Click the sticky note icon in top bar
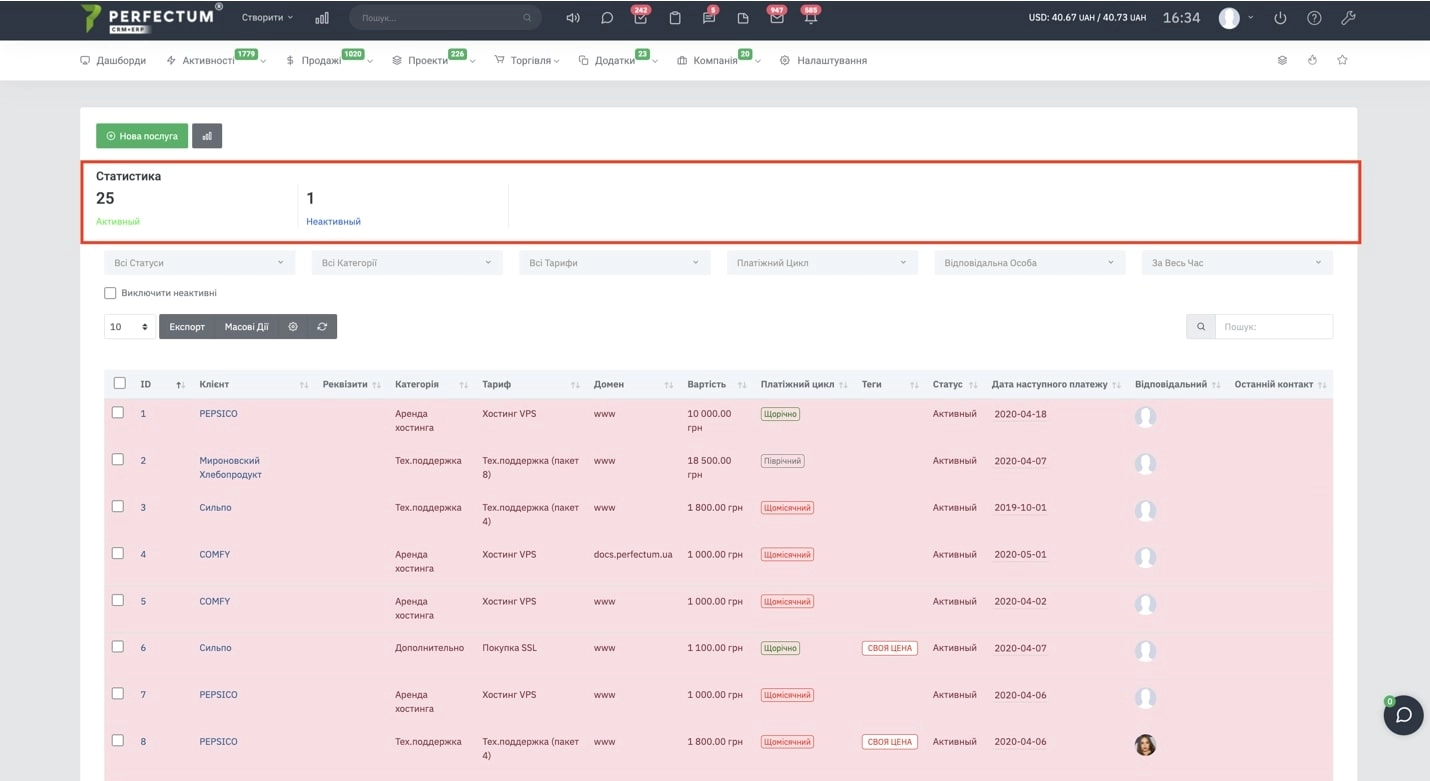The image size is (1430, 781). 743,18
